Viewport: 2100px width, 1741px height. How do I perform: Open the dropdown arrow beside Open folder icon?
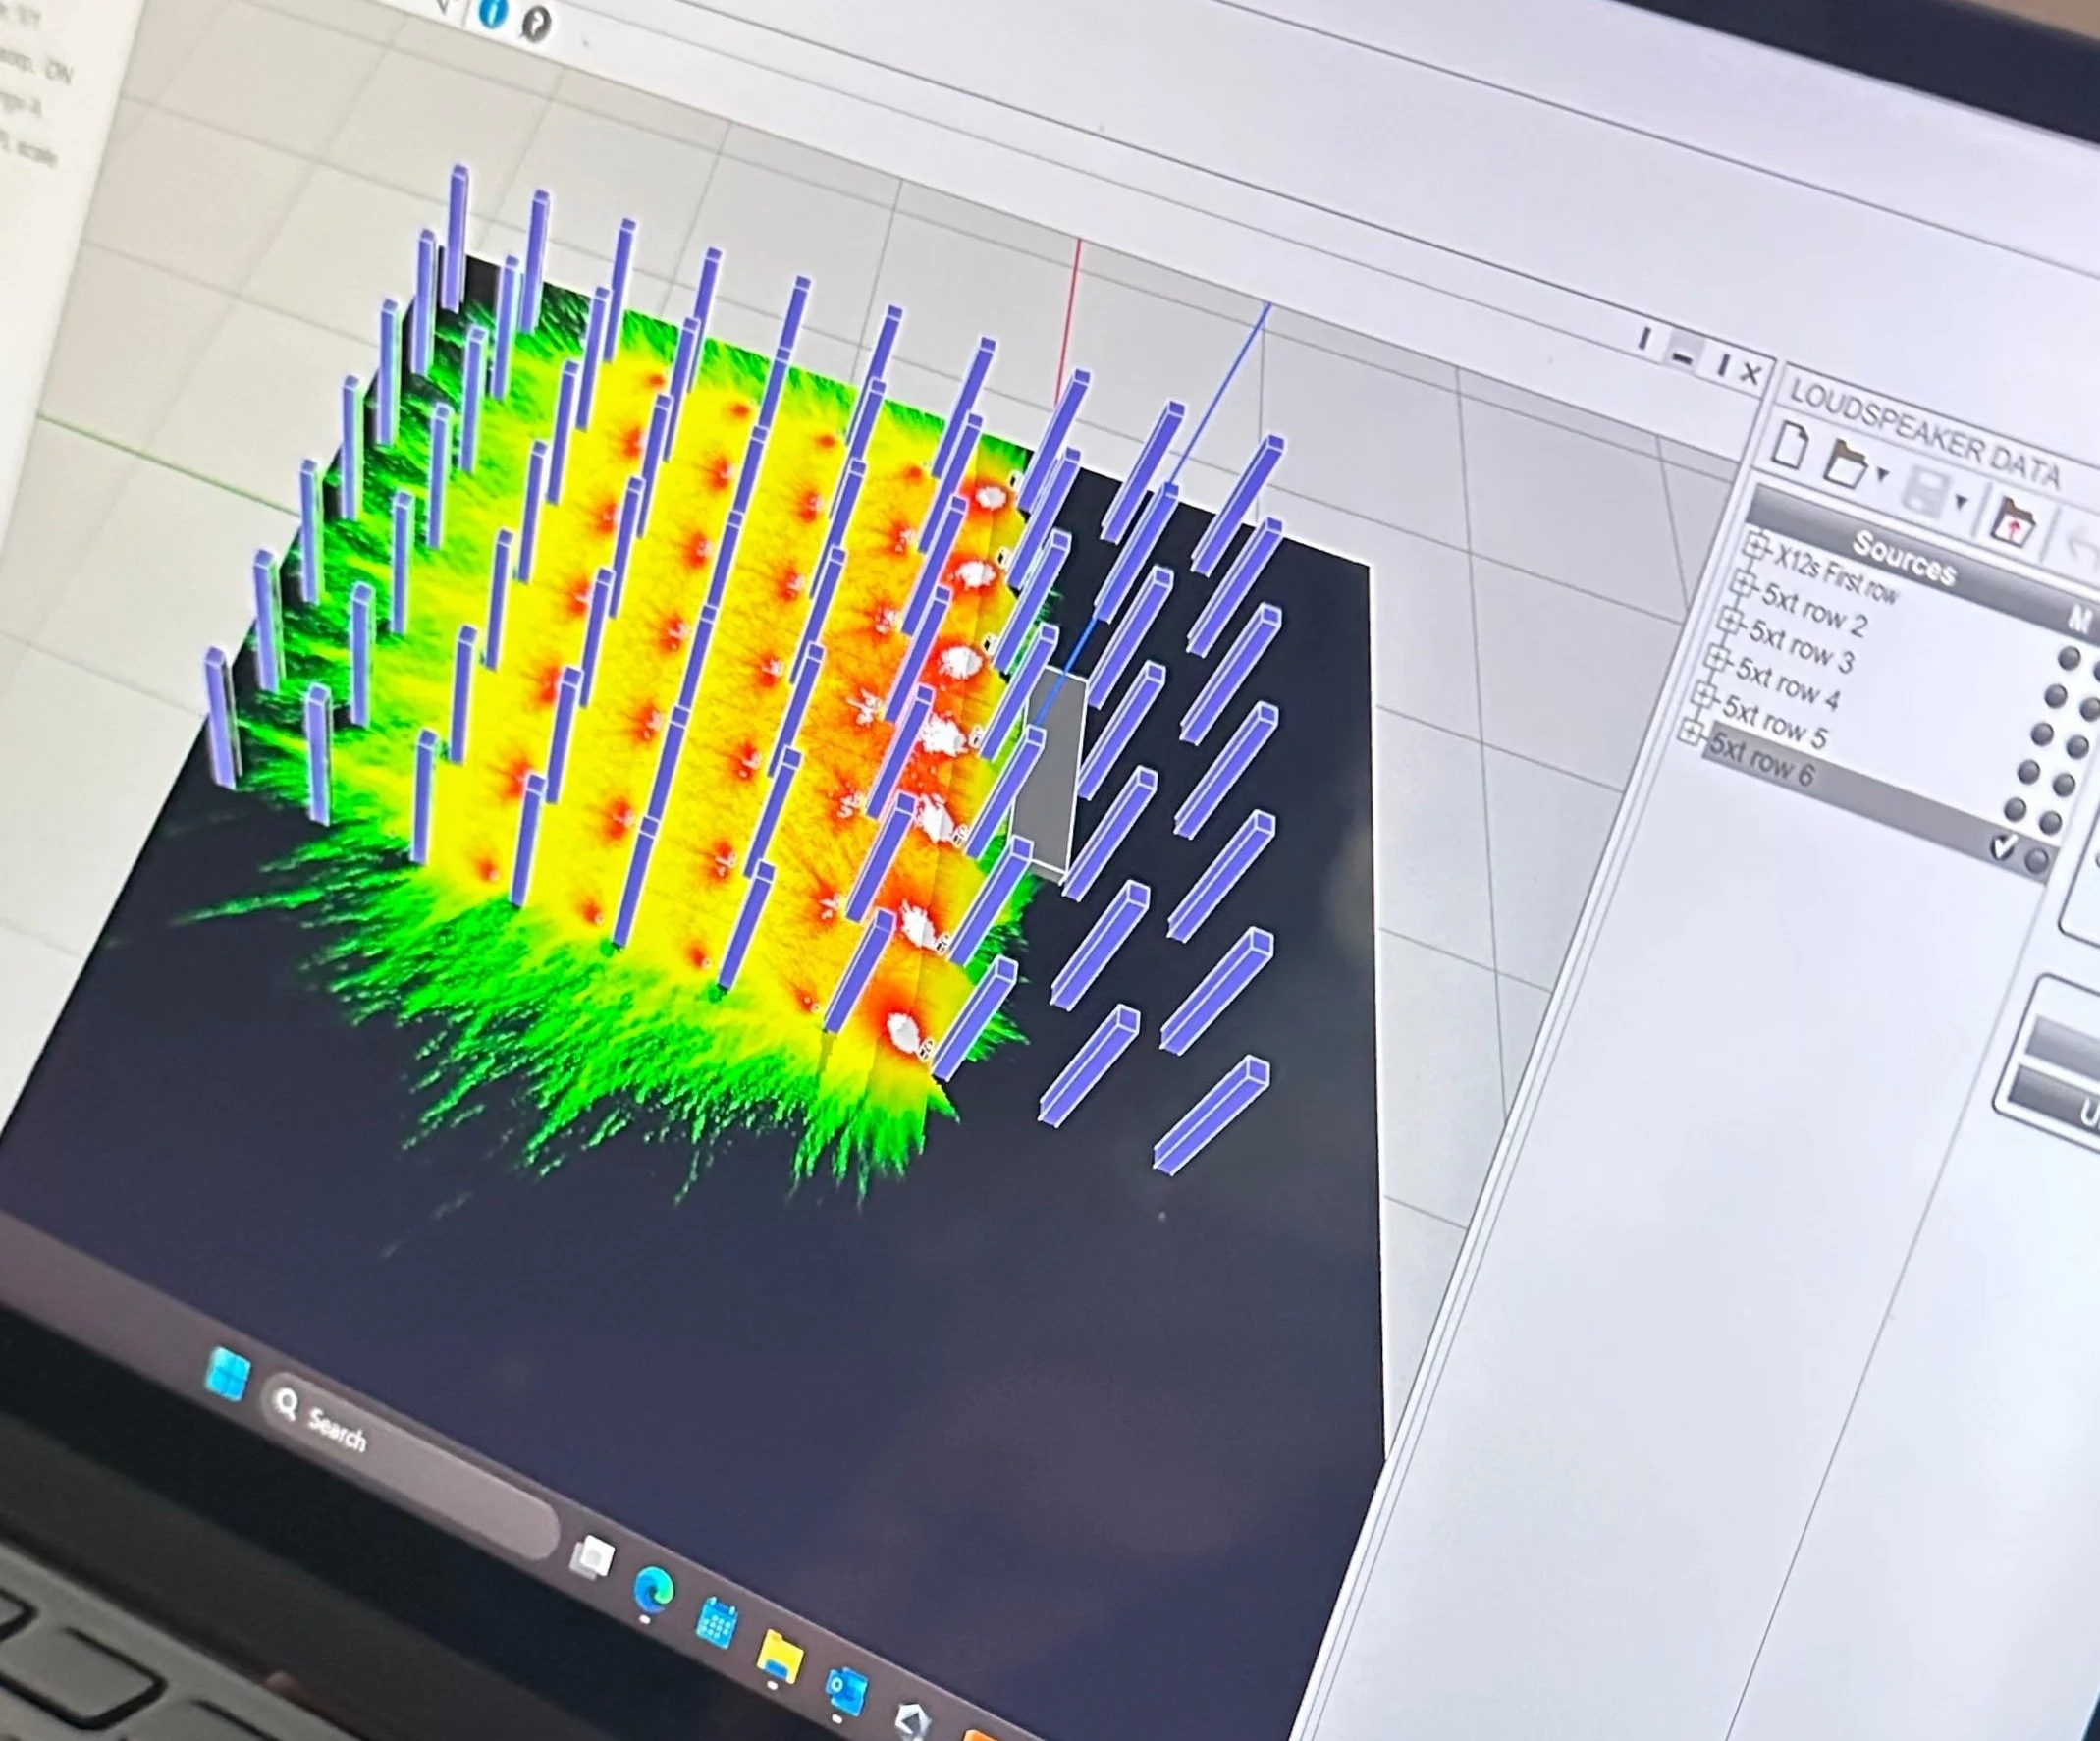[x=1882, y=475]
